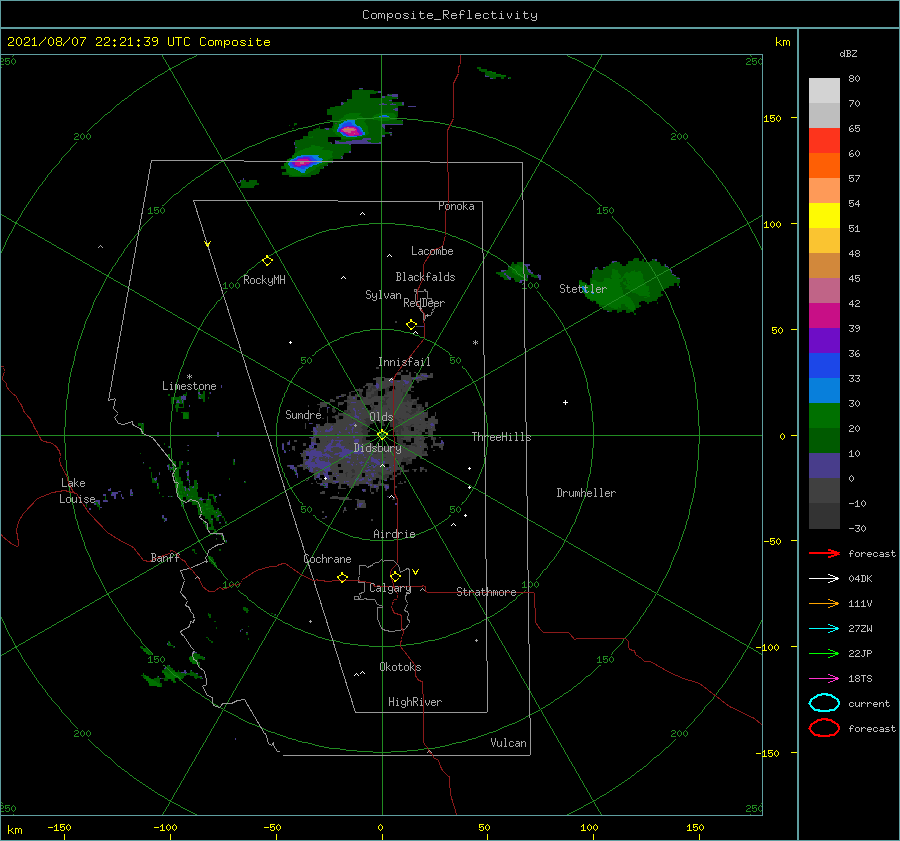Click the white cross marker east of ThreeHills

tap(565, 402)
